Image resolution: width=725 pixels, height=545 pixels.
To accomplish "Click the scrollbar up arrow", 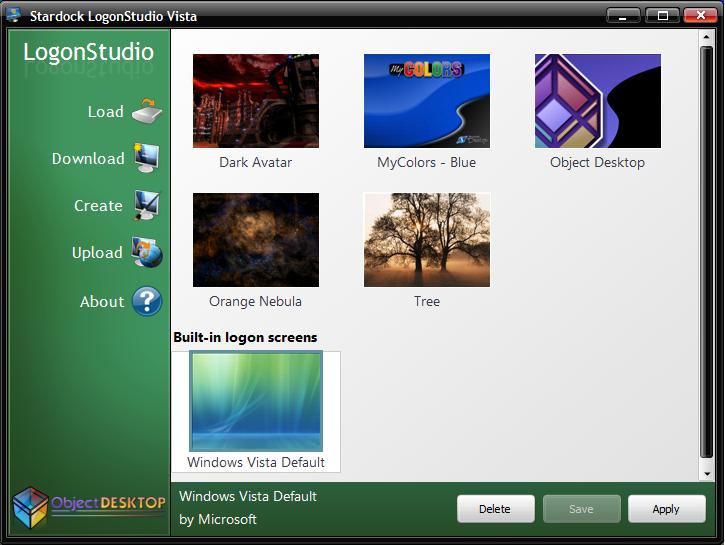I will [x=707, y=36].
